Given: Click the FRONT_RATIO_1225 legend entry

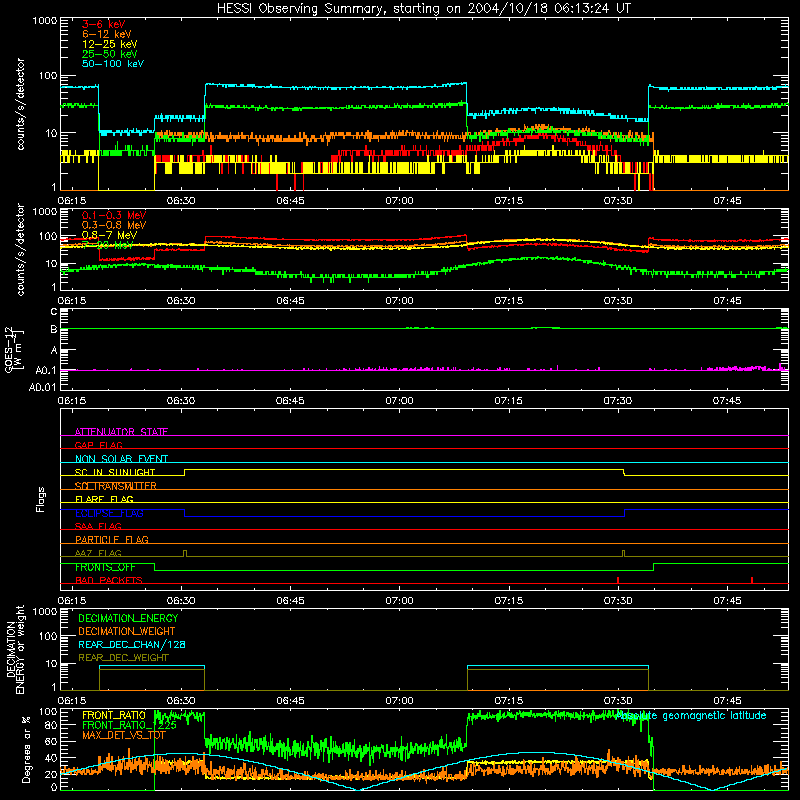Looking at the screenshot, I should [129, 725].
